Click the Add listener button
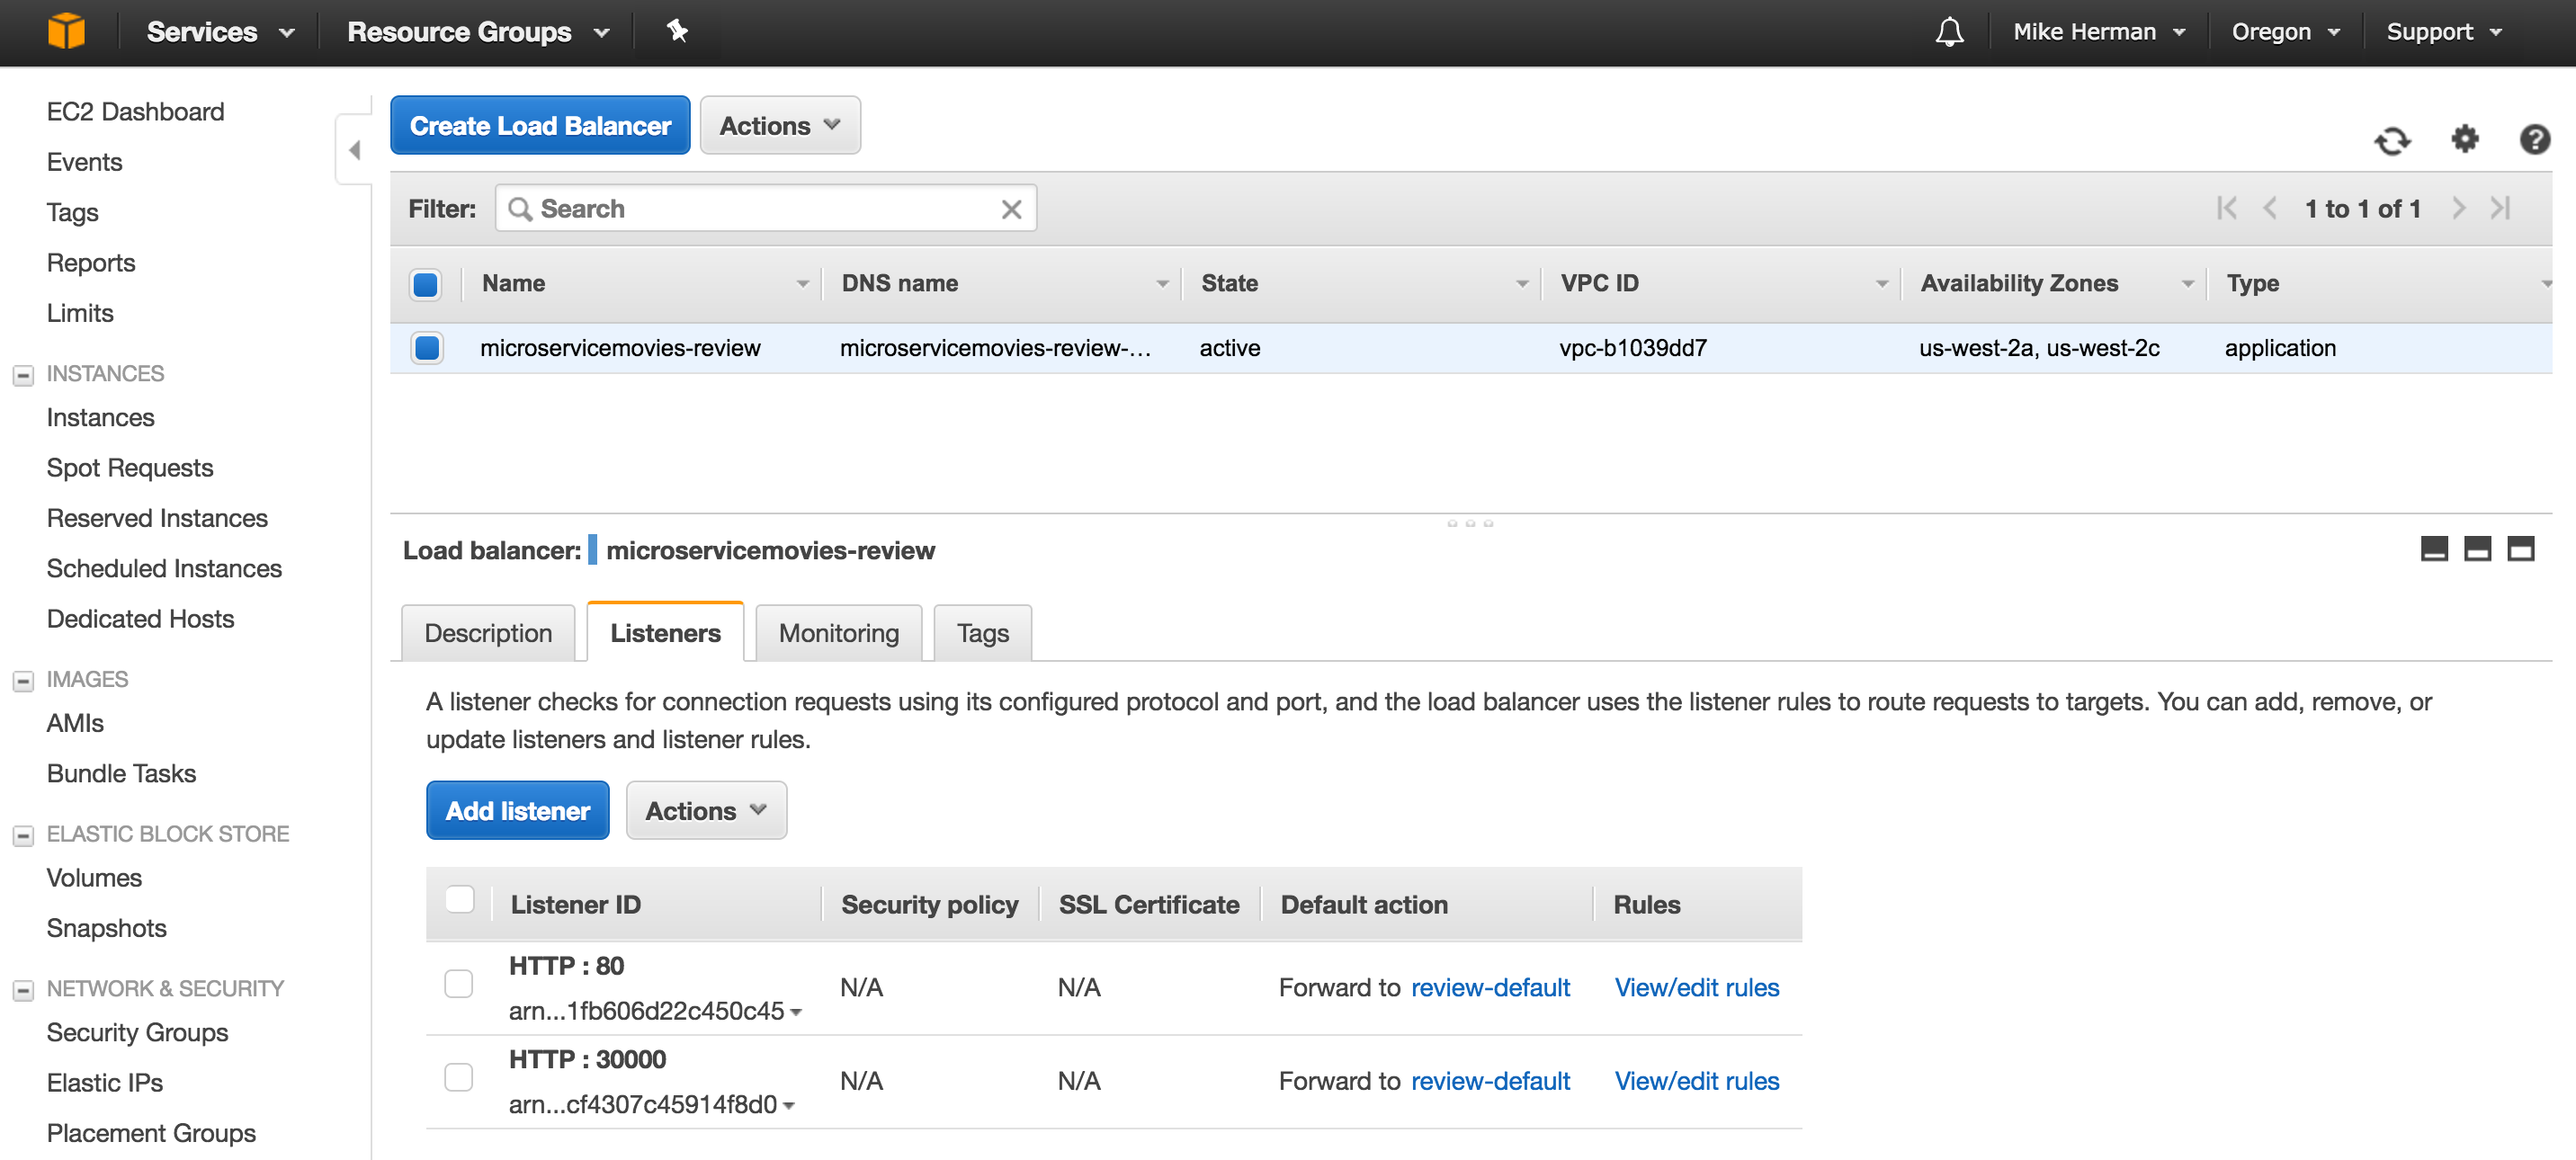The height and width of the screenshot is (1160, 2576). [517, 810]
